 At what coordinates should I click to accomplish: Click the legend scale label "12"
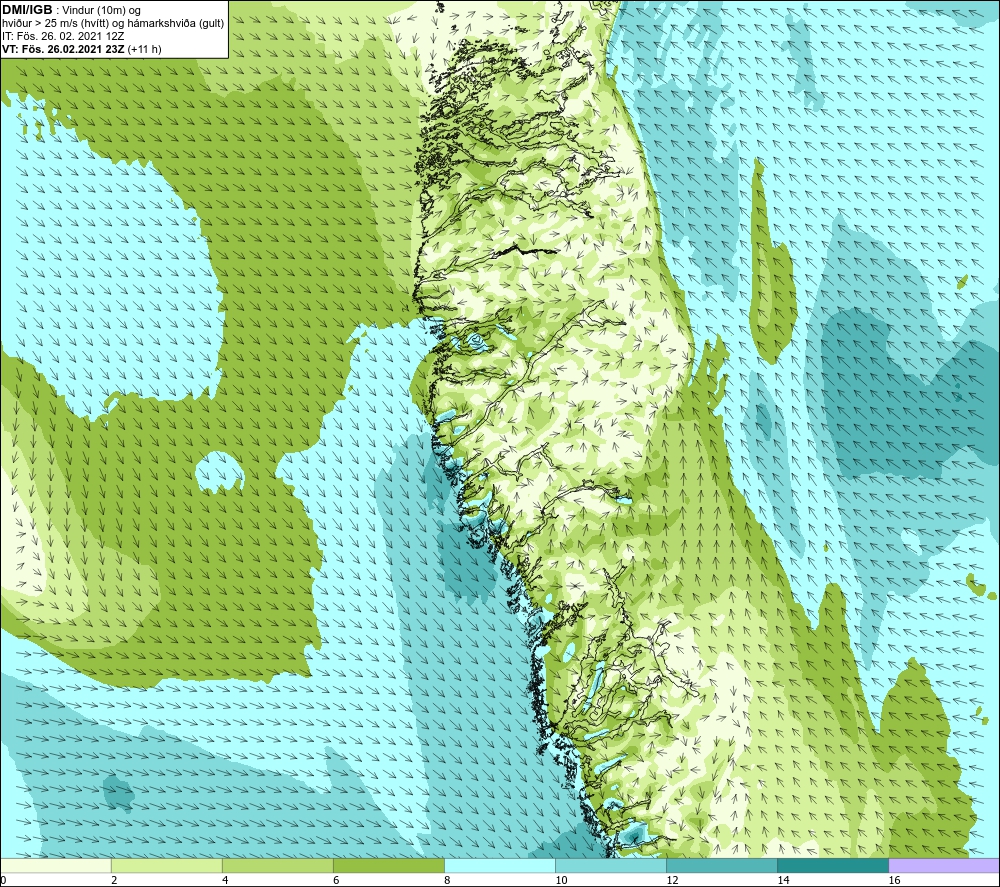[672, 881]
